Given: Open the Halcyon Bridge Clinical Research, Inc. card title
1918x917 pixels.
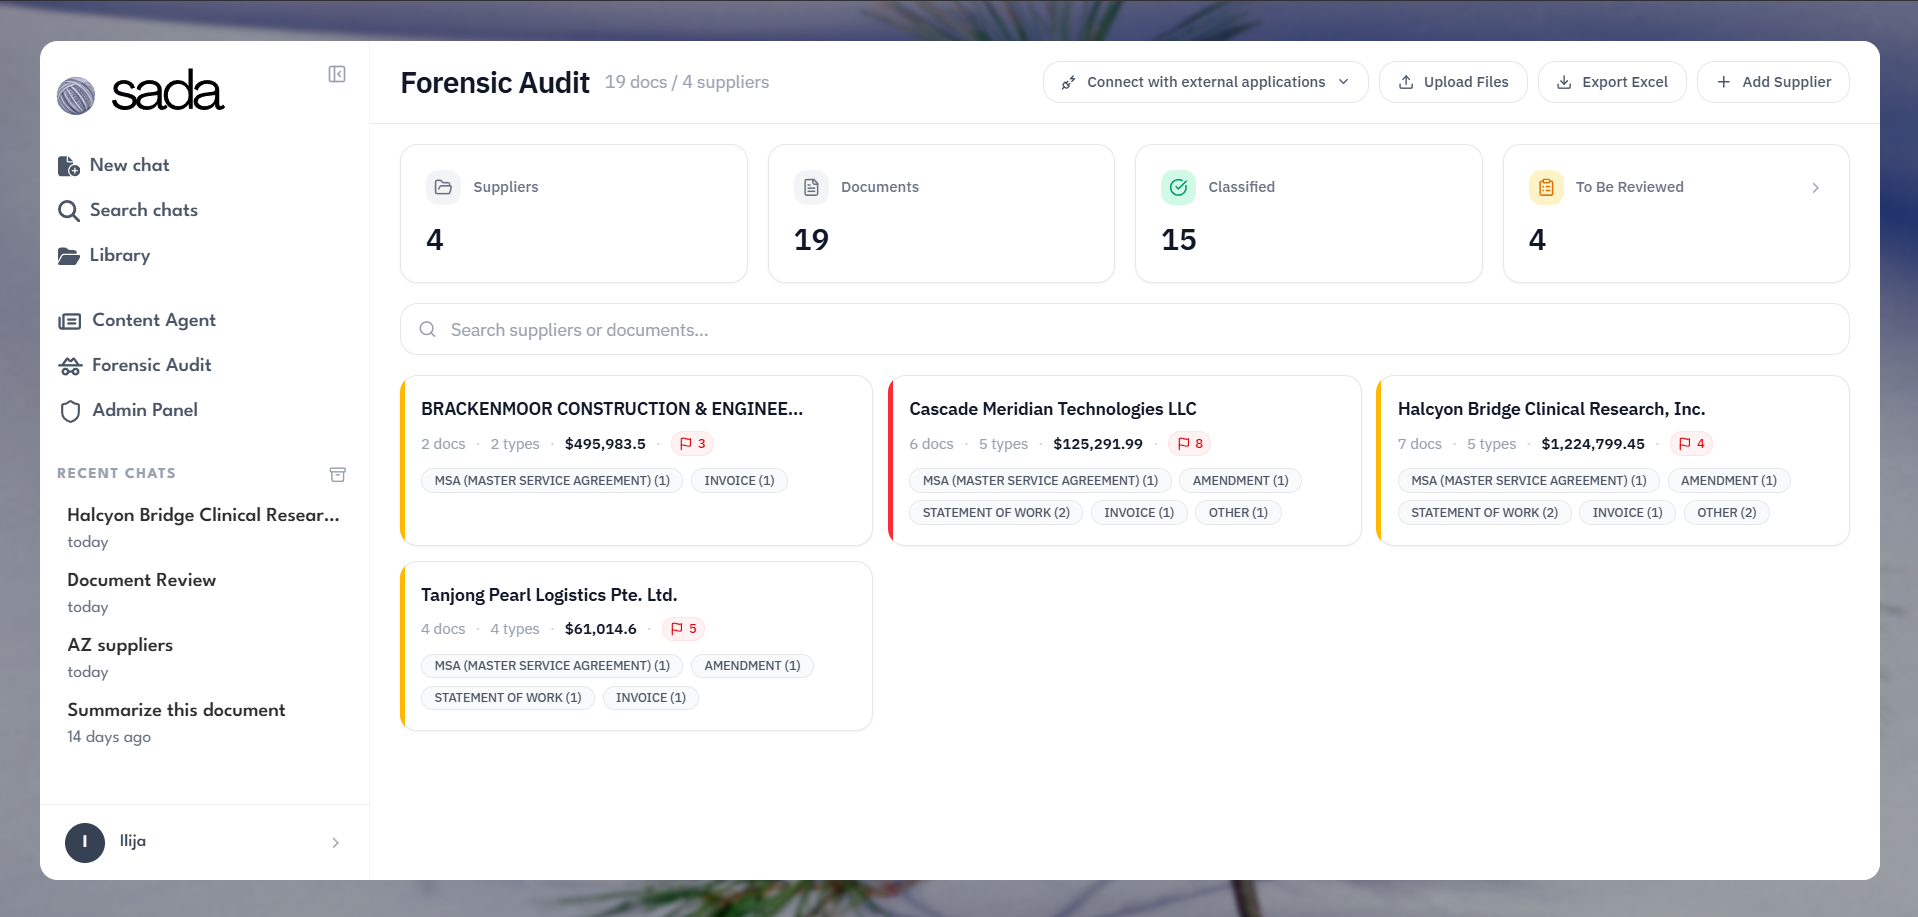Looking at the screenshot, I should pyautogui.click(x=1551, y=409).
